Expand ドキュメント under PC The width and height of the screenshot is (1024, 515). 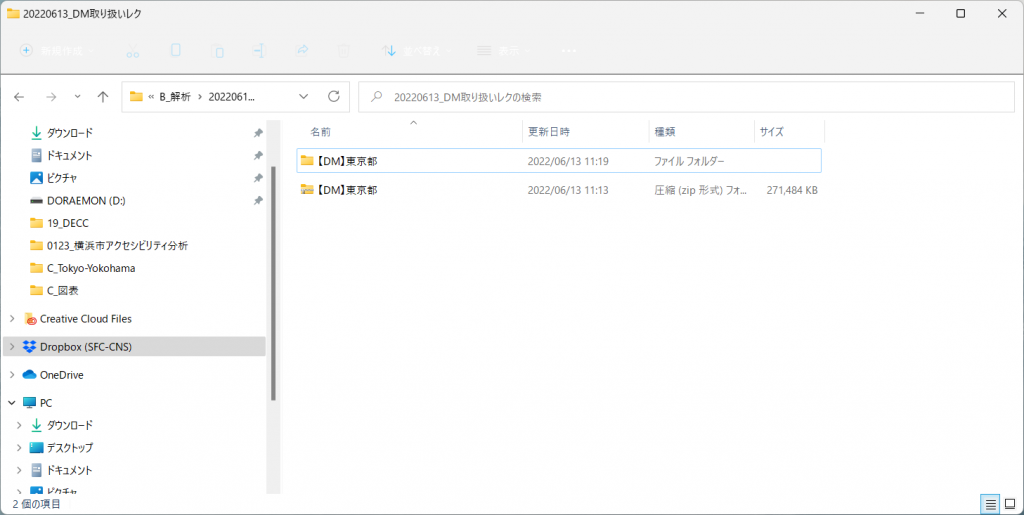[19, 470]
